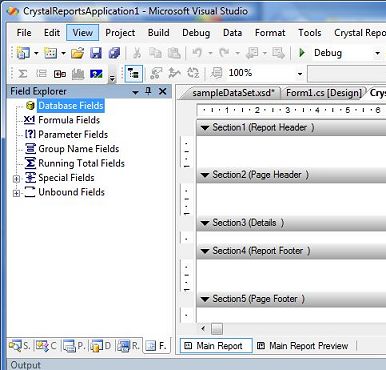Select the Main Report tab
Image resolution: width=386 pixels, height=370 pixels.
217,346
